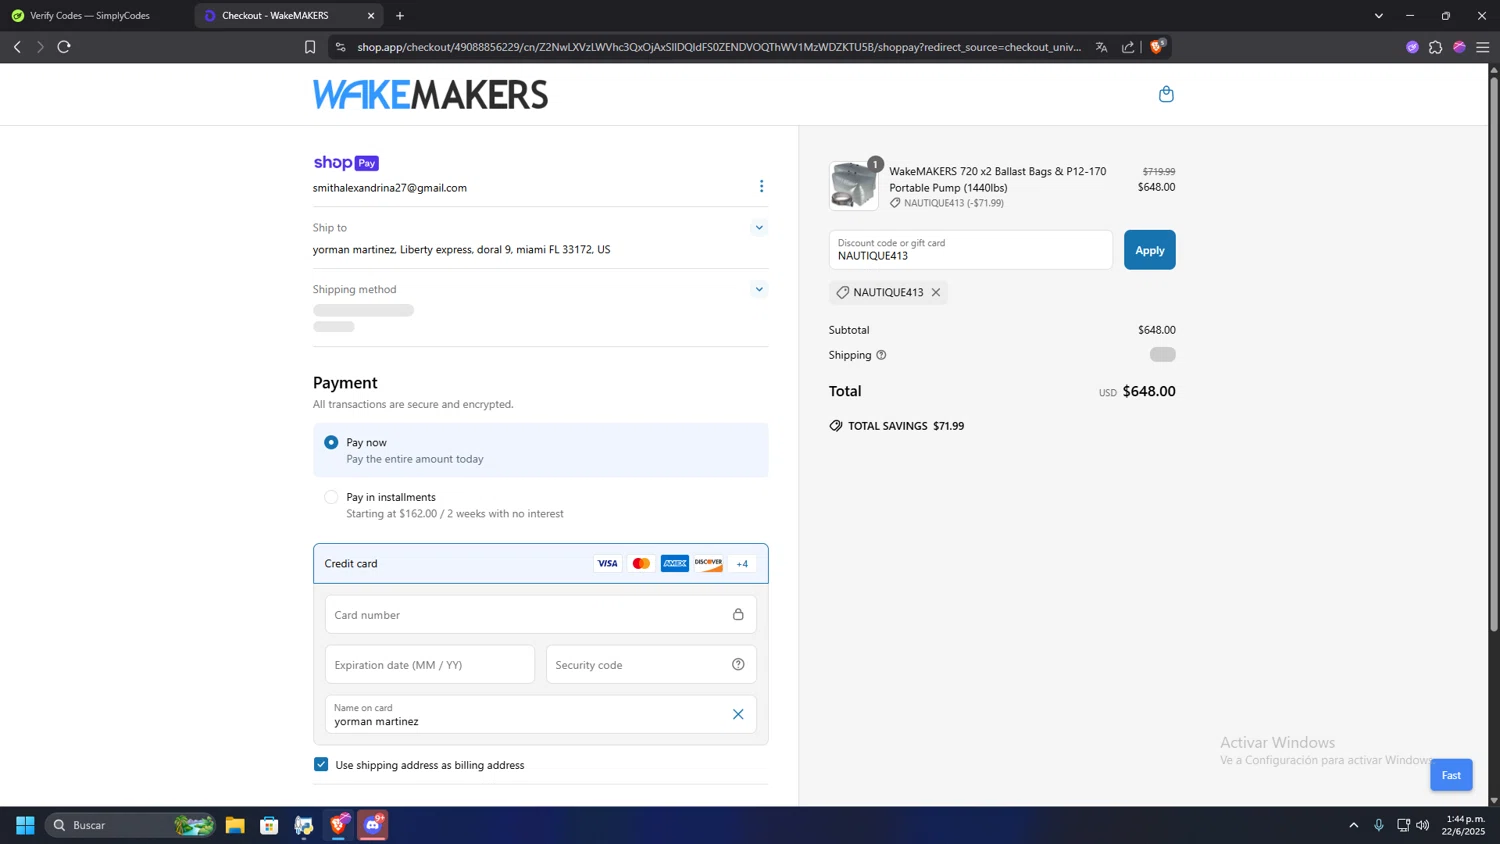The width and height of the screenshot is (1500, 844).
Task: Open File Explorer from taskbar
Action: [x=235, y=825]
